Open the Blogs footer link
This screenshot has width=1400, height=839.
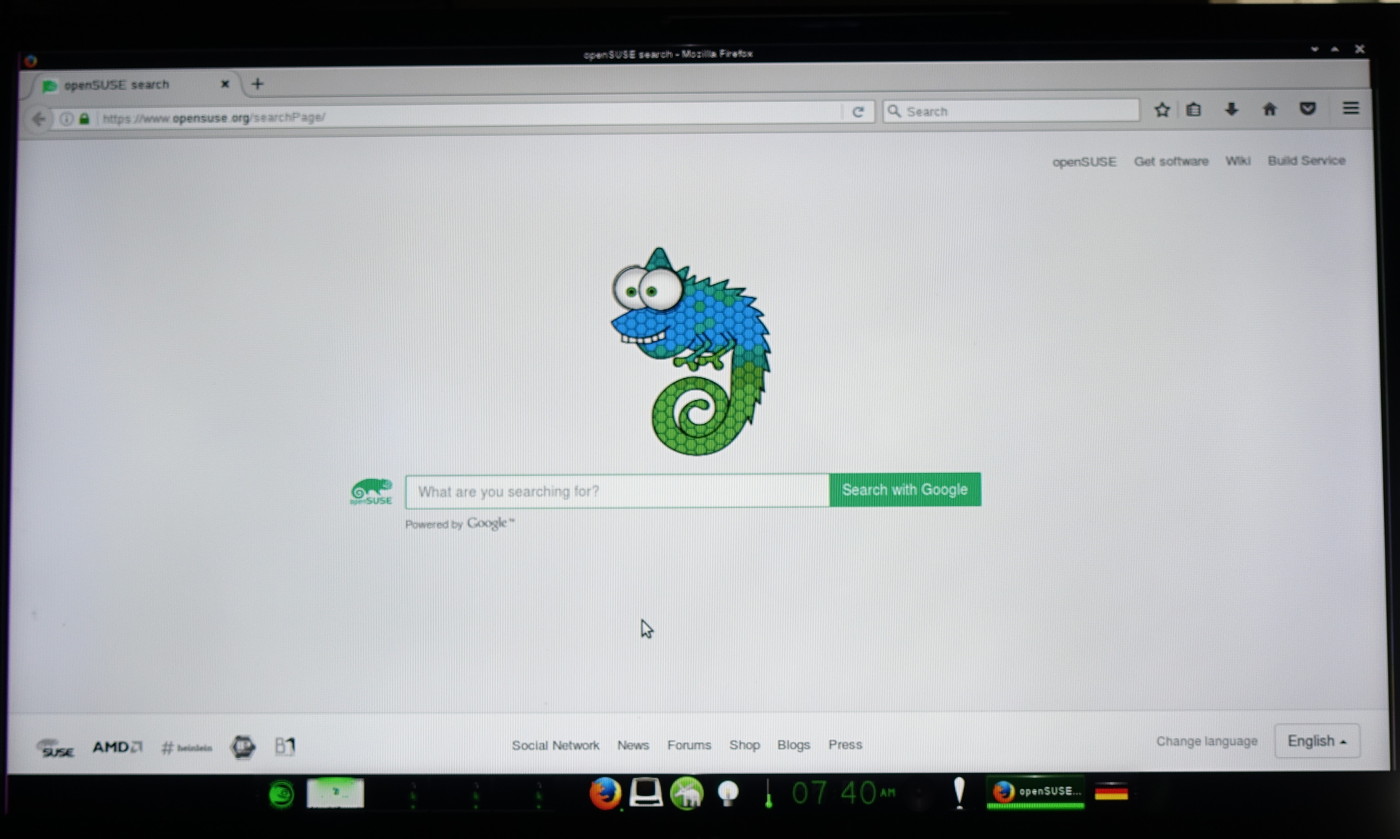pos(793,745)
